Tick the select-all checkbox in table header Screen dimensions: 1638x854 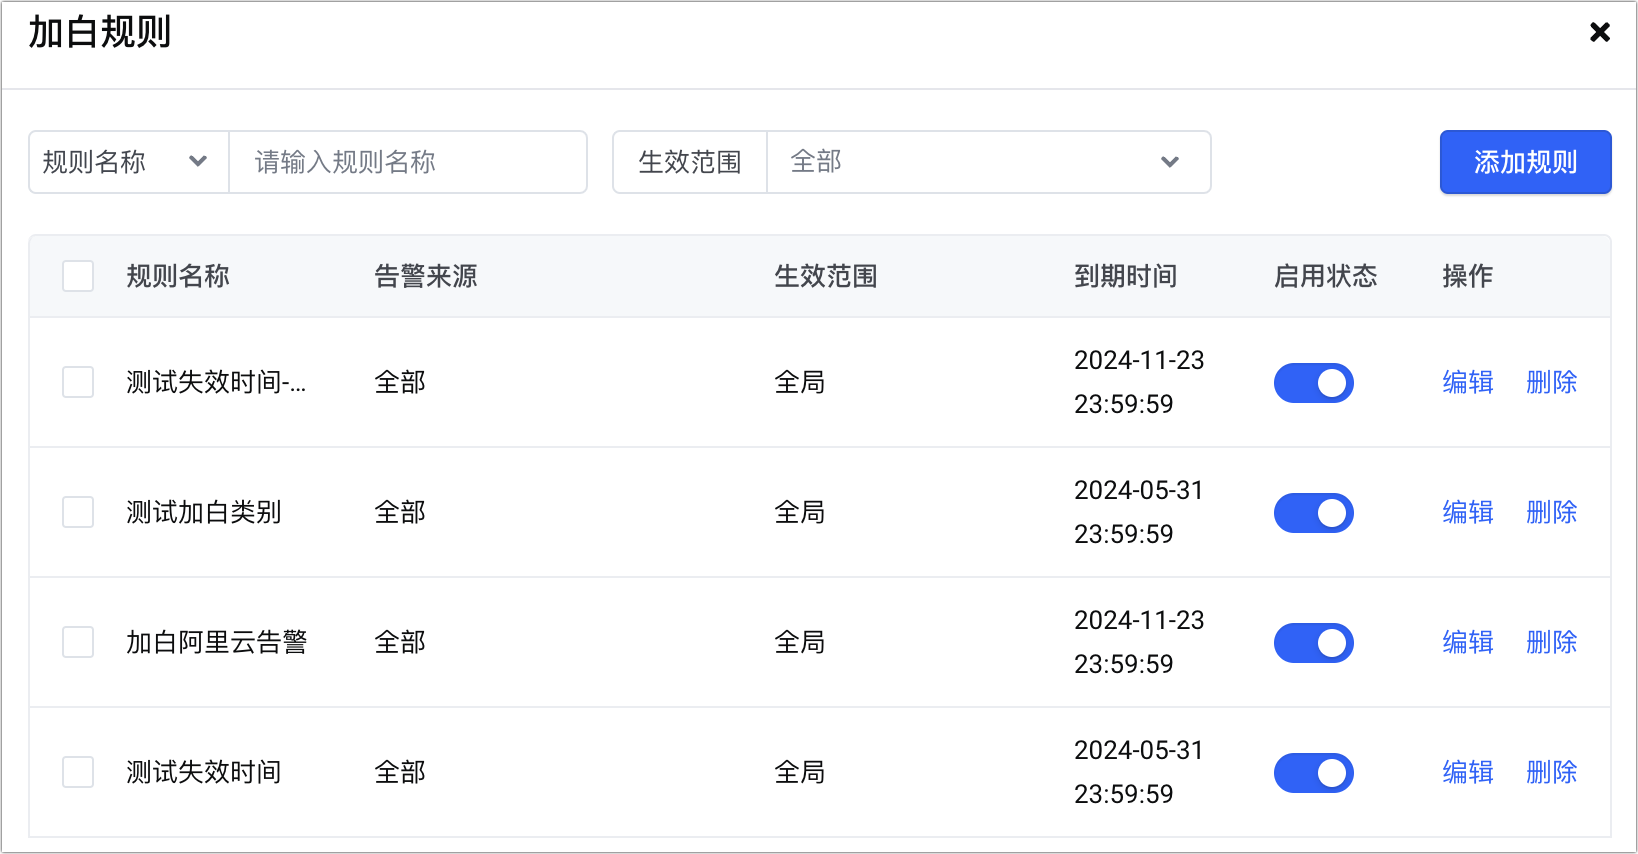78,276
